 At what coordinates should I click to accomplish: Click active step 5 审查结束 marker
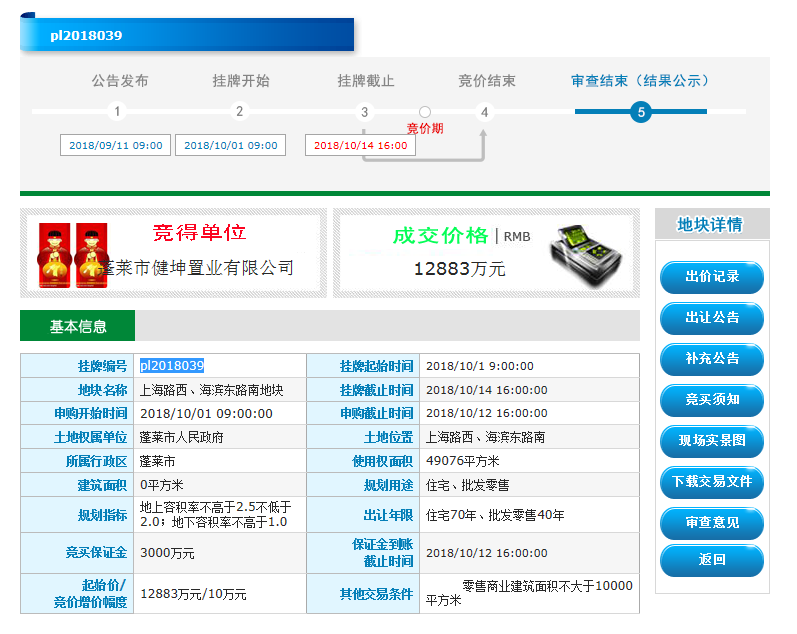coord(641,112)
